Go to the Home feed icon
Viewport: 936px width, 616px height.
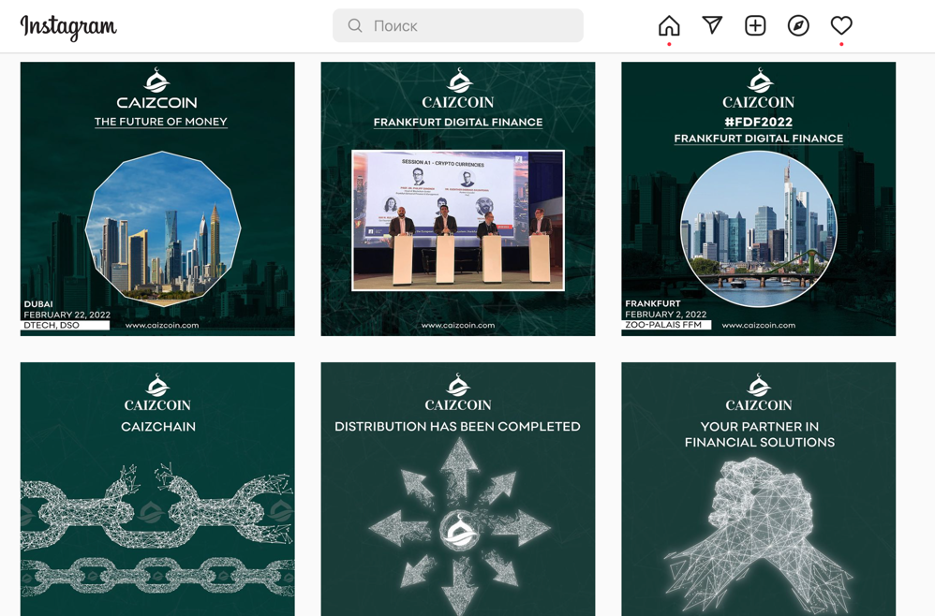pyautogui.click(x=669, y=26)
